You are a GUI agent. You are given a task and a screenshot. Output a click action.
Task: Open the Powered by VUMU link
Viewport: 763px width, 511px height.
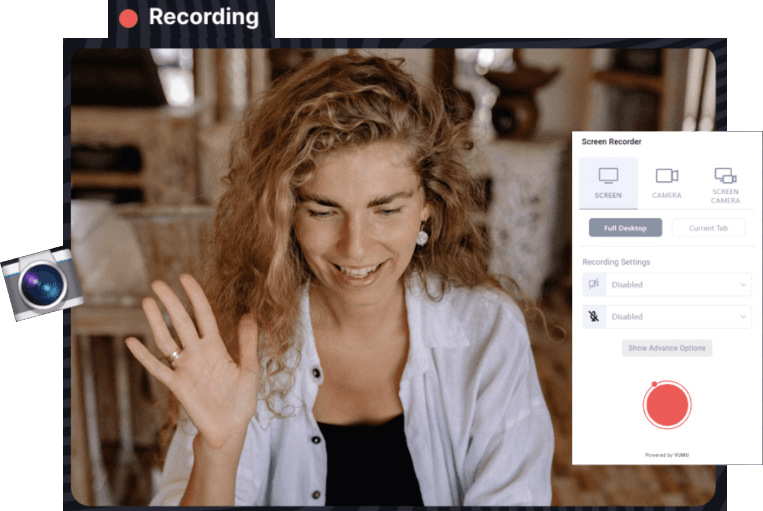point(667,455)
